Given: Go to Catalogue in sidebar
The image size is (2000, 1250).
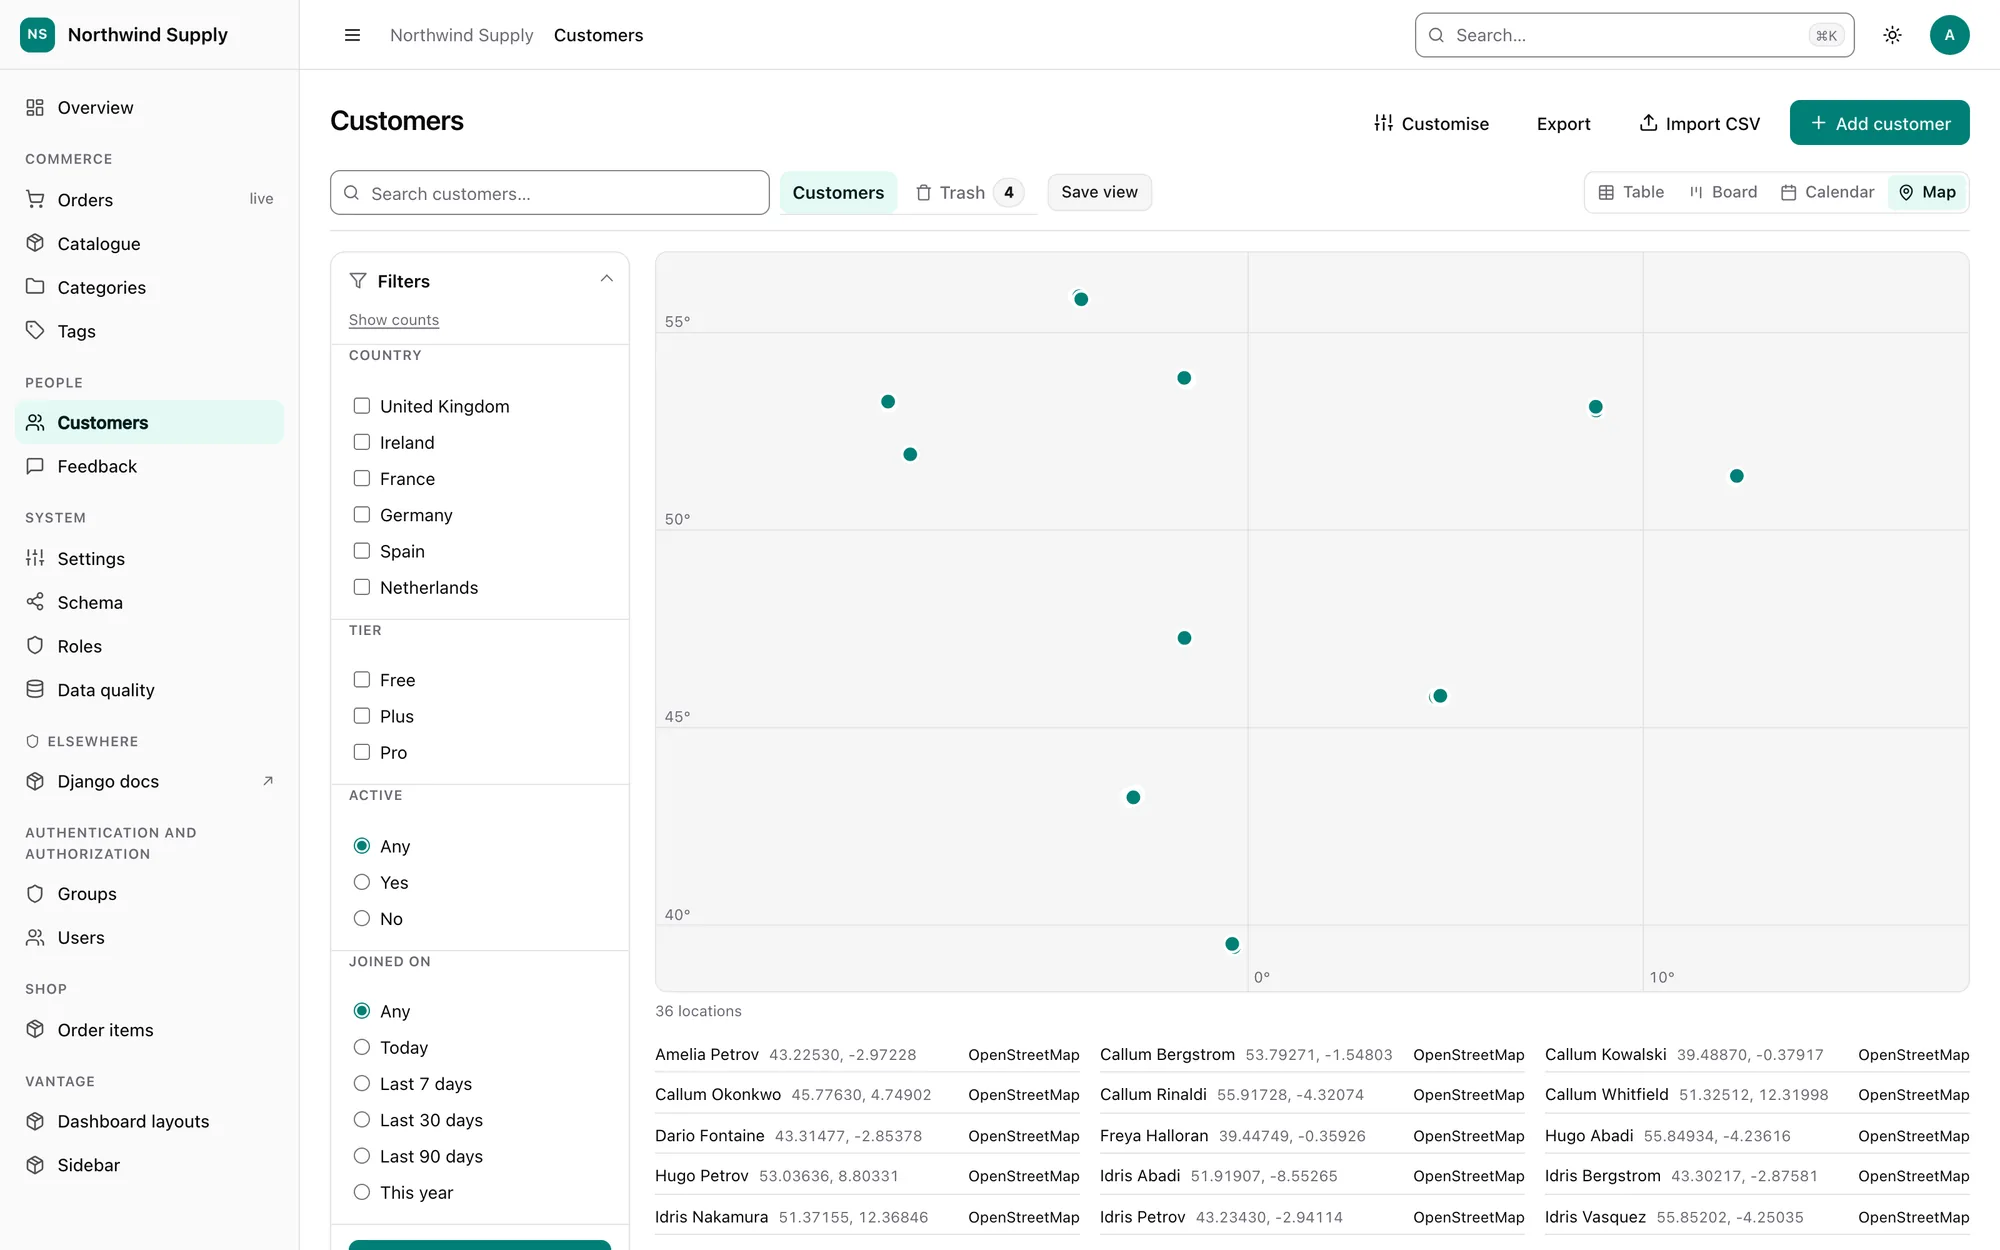Looking at the screenshot, I should click(x=150, y=243).
